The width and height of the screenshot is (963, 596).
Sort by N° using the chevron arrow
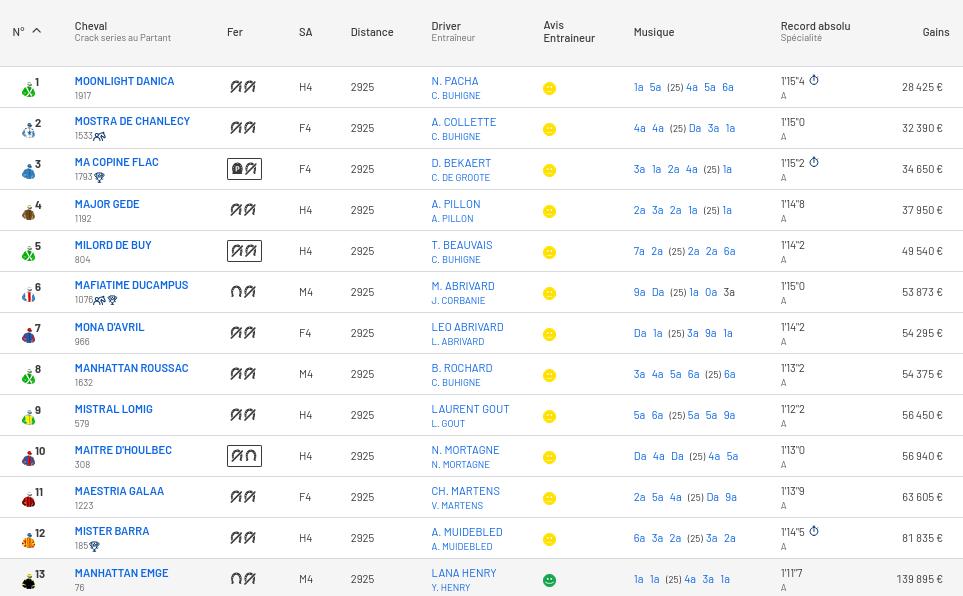tap(37, 31)
